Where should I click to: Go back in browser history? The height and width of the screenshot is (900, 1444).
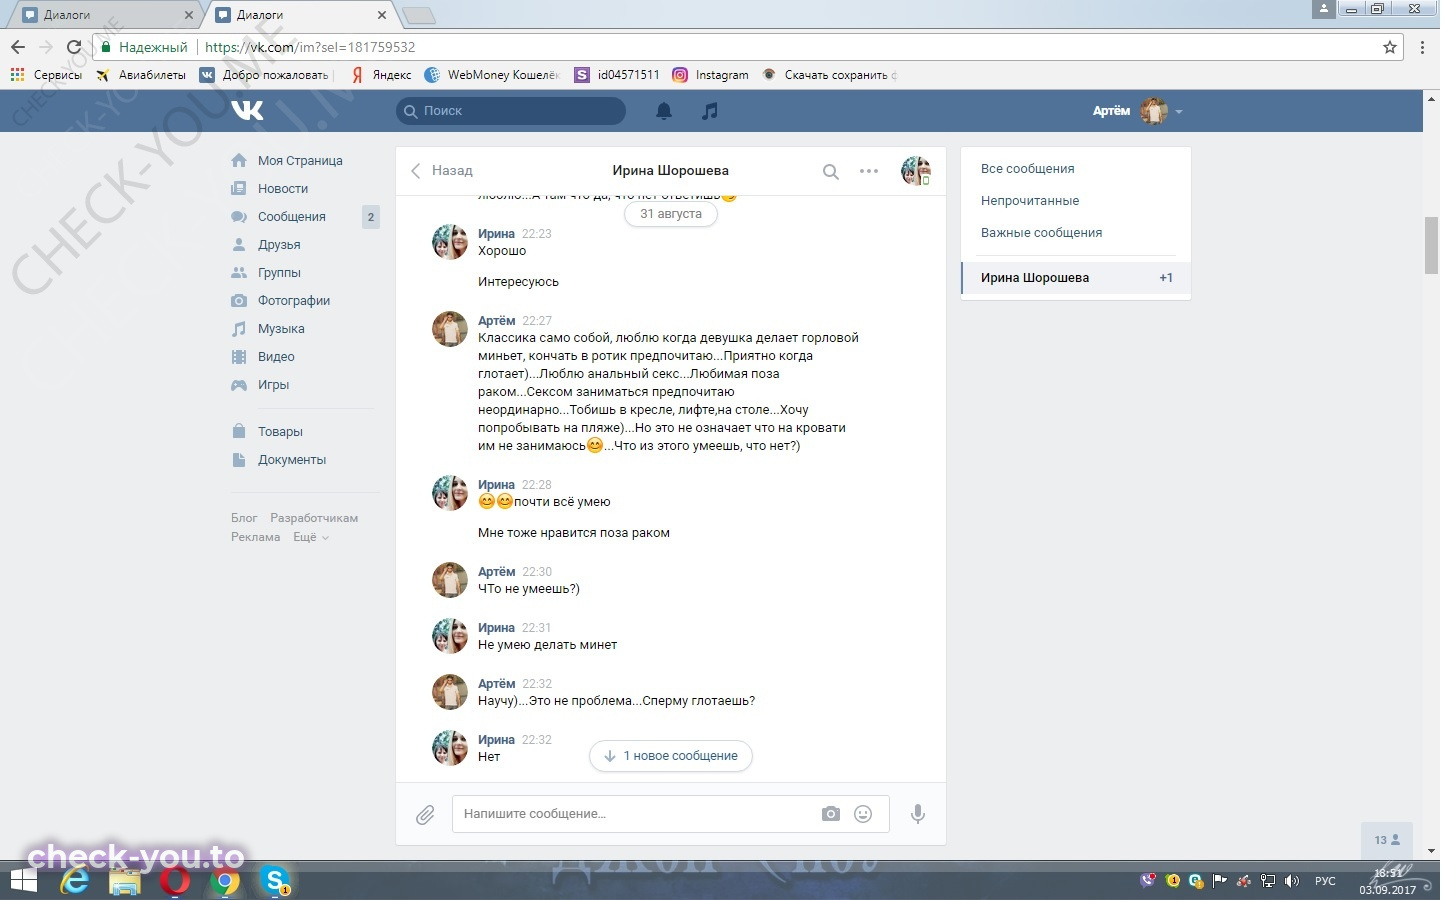tap(18, 47)
